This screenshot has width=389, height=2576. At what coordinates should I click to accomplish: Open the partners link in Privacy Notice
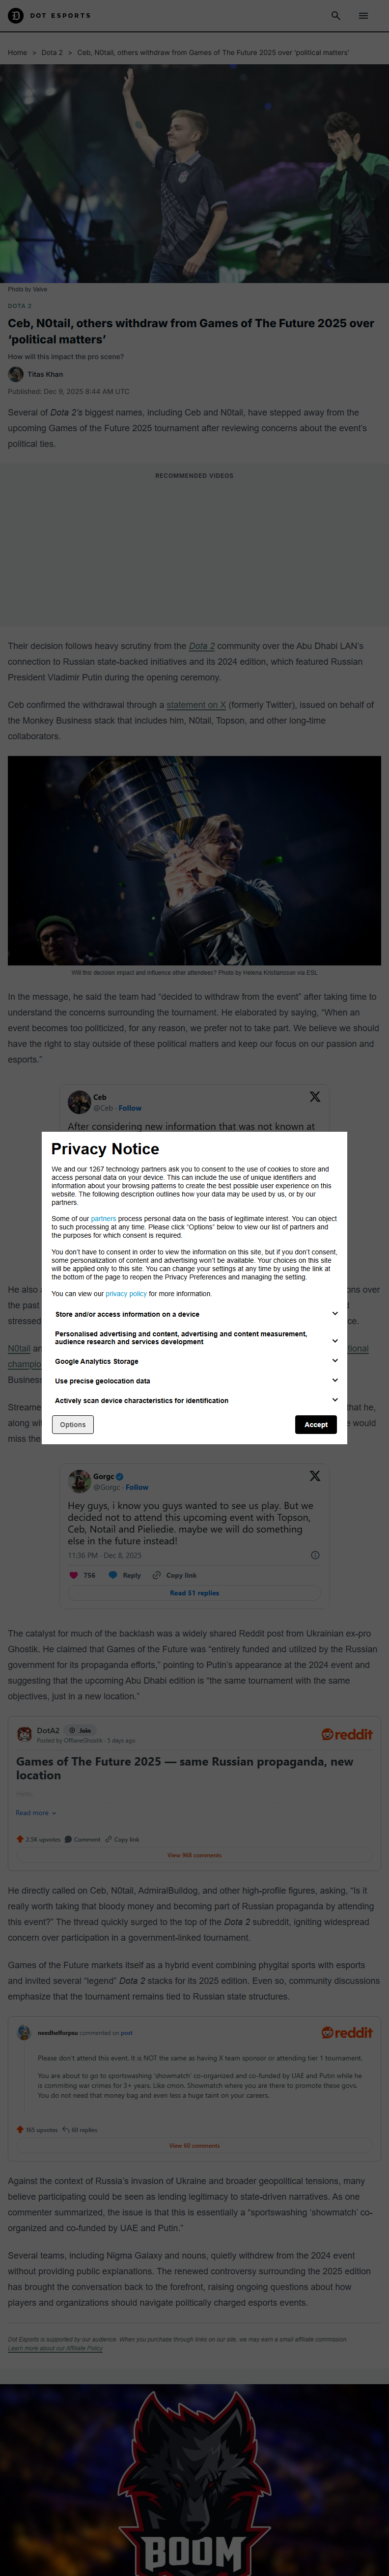point(103,1219)
